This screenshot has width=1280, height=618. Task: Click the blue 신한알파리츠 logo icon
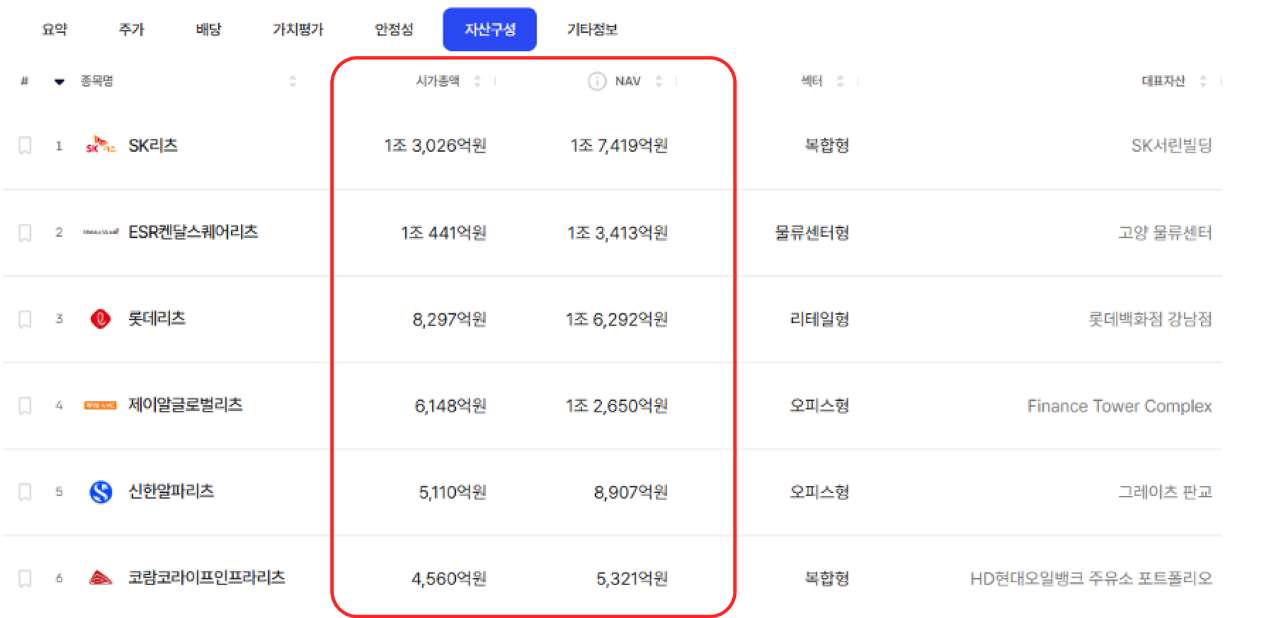101,492
